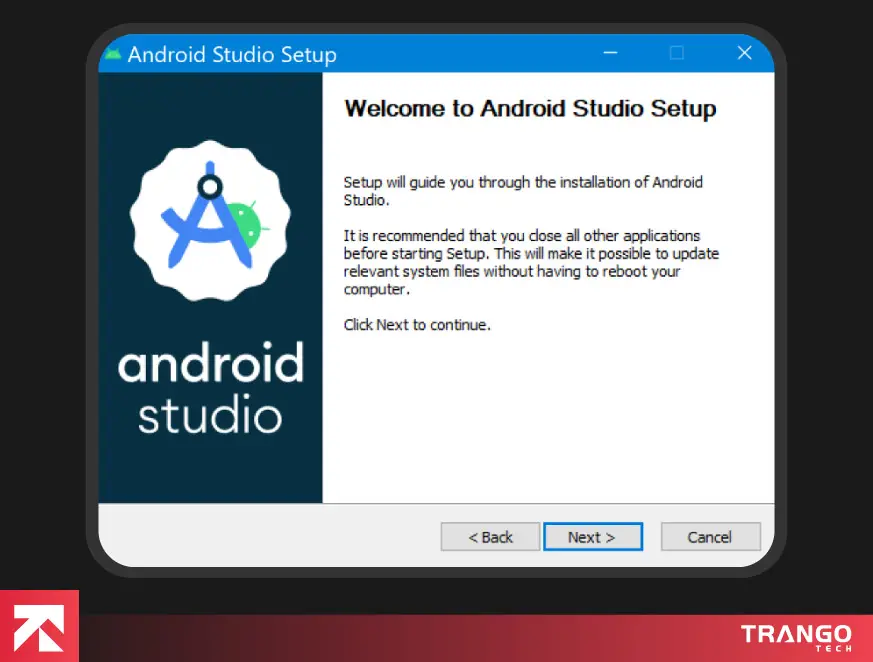The width and height of the screenshot is (873, 662).
Task: Click the "Setup will guide you" paragraph
Action: tap(523, 191)
